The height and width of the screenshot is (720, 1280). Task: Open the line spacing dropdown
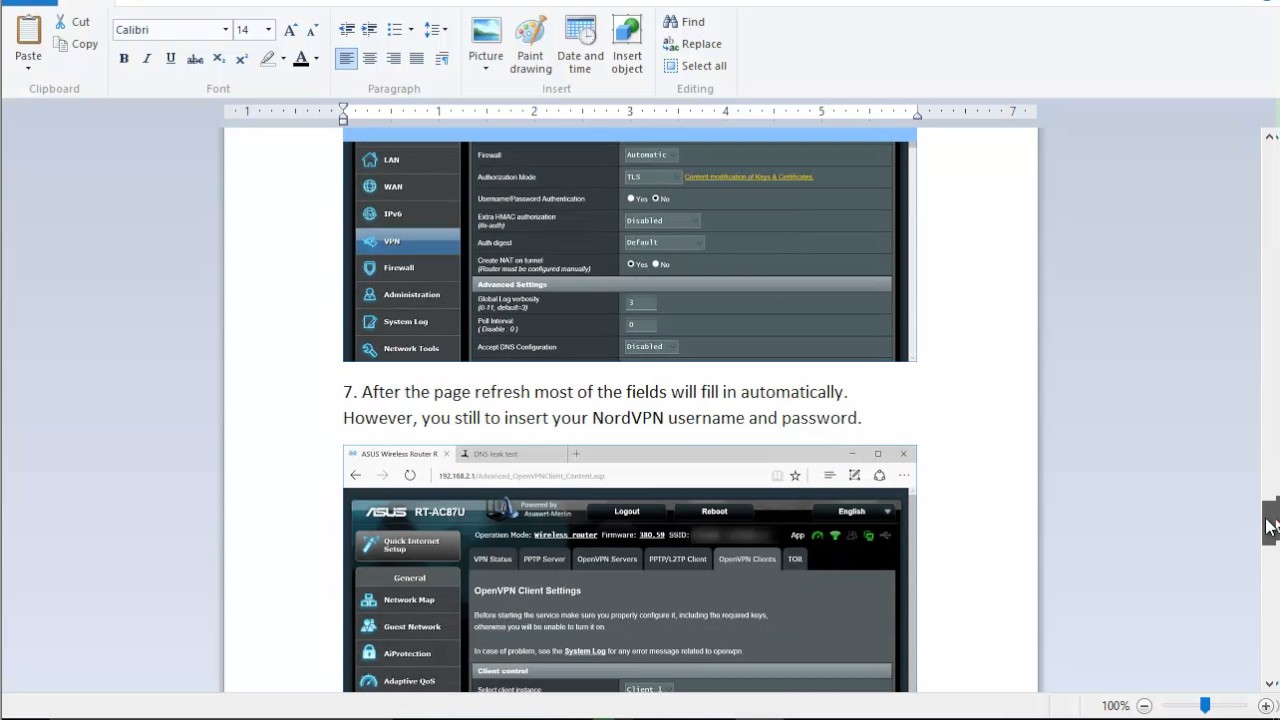436,30
